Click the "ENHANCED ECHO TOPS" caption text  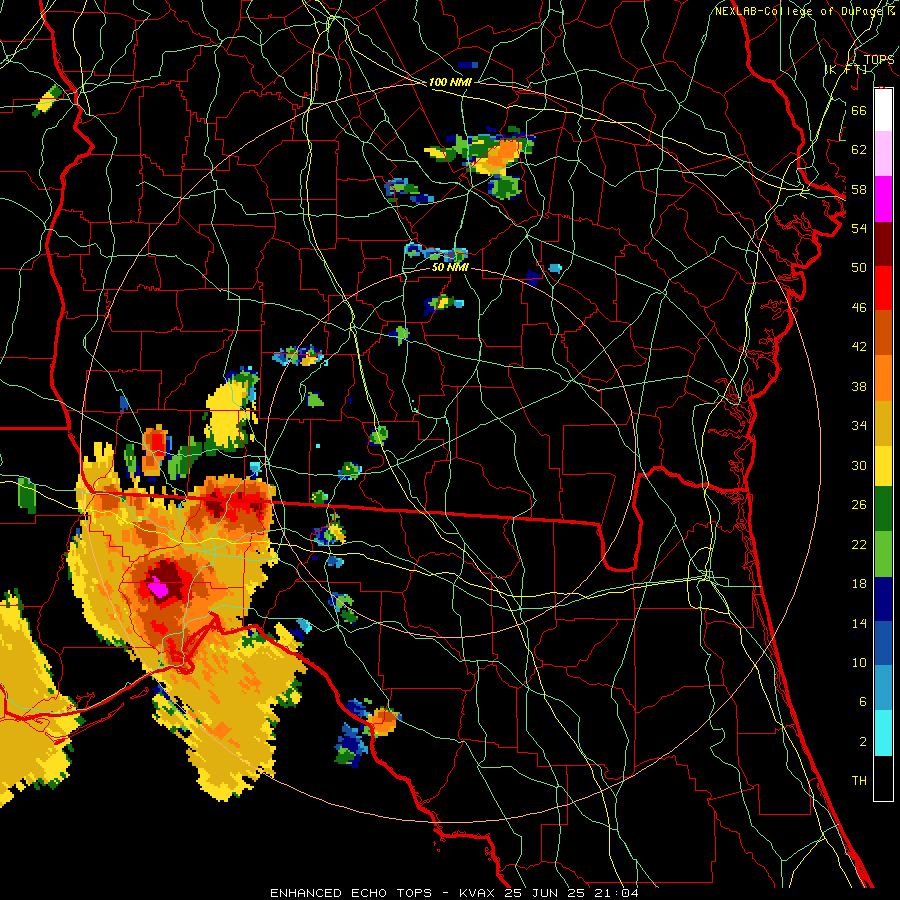[x=351, y=893]
